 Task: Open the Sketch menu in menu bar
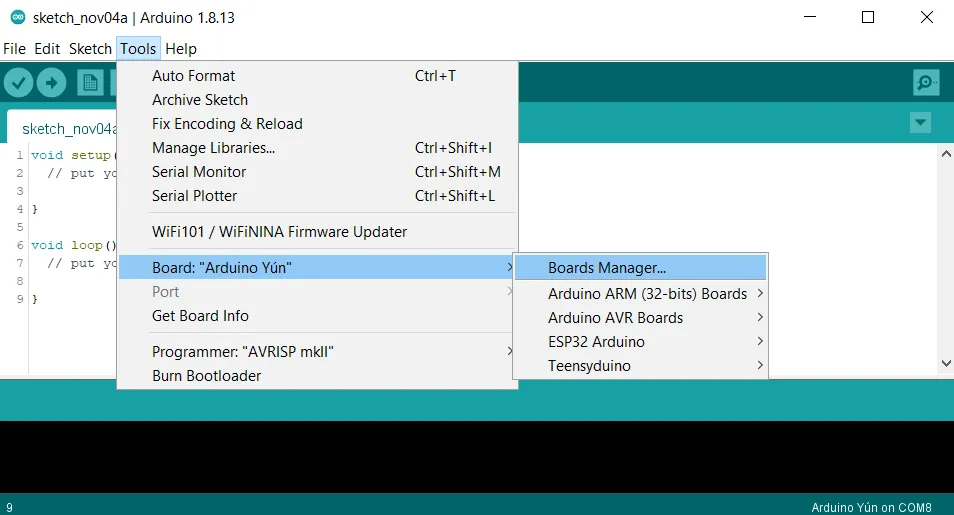tap(90, 49)
